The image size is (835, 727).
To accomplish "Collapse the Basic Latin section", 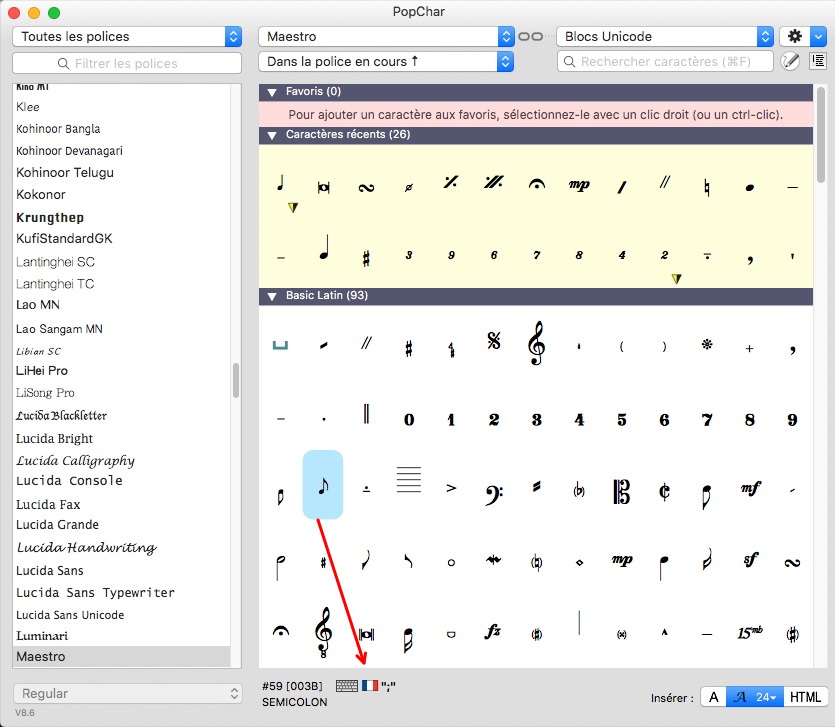I will point(271,297).
